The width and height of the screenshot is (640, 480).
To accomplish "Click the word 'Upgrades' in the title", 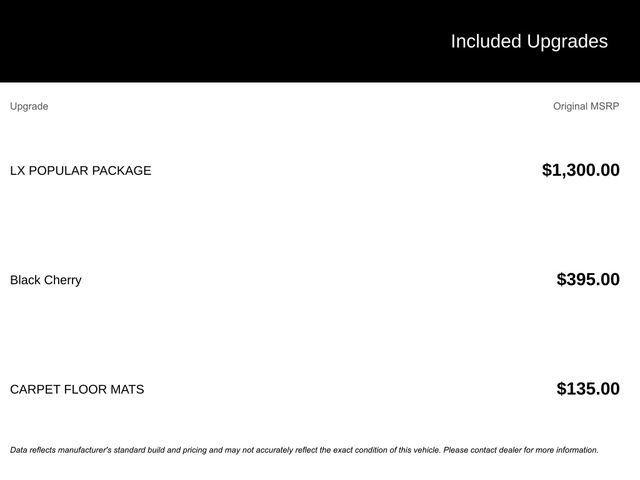I will coord(567,41).
